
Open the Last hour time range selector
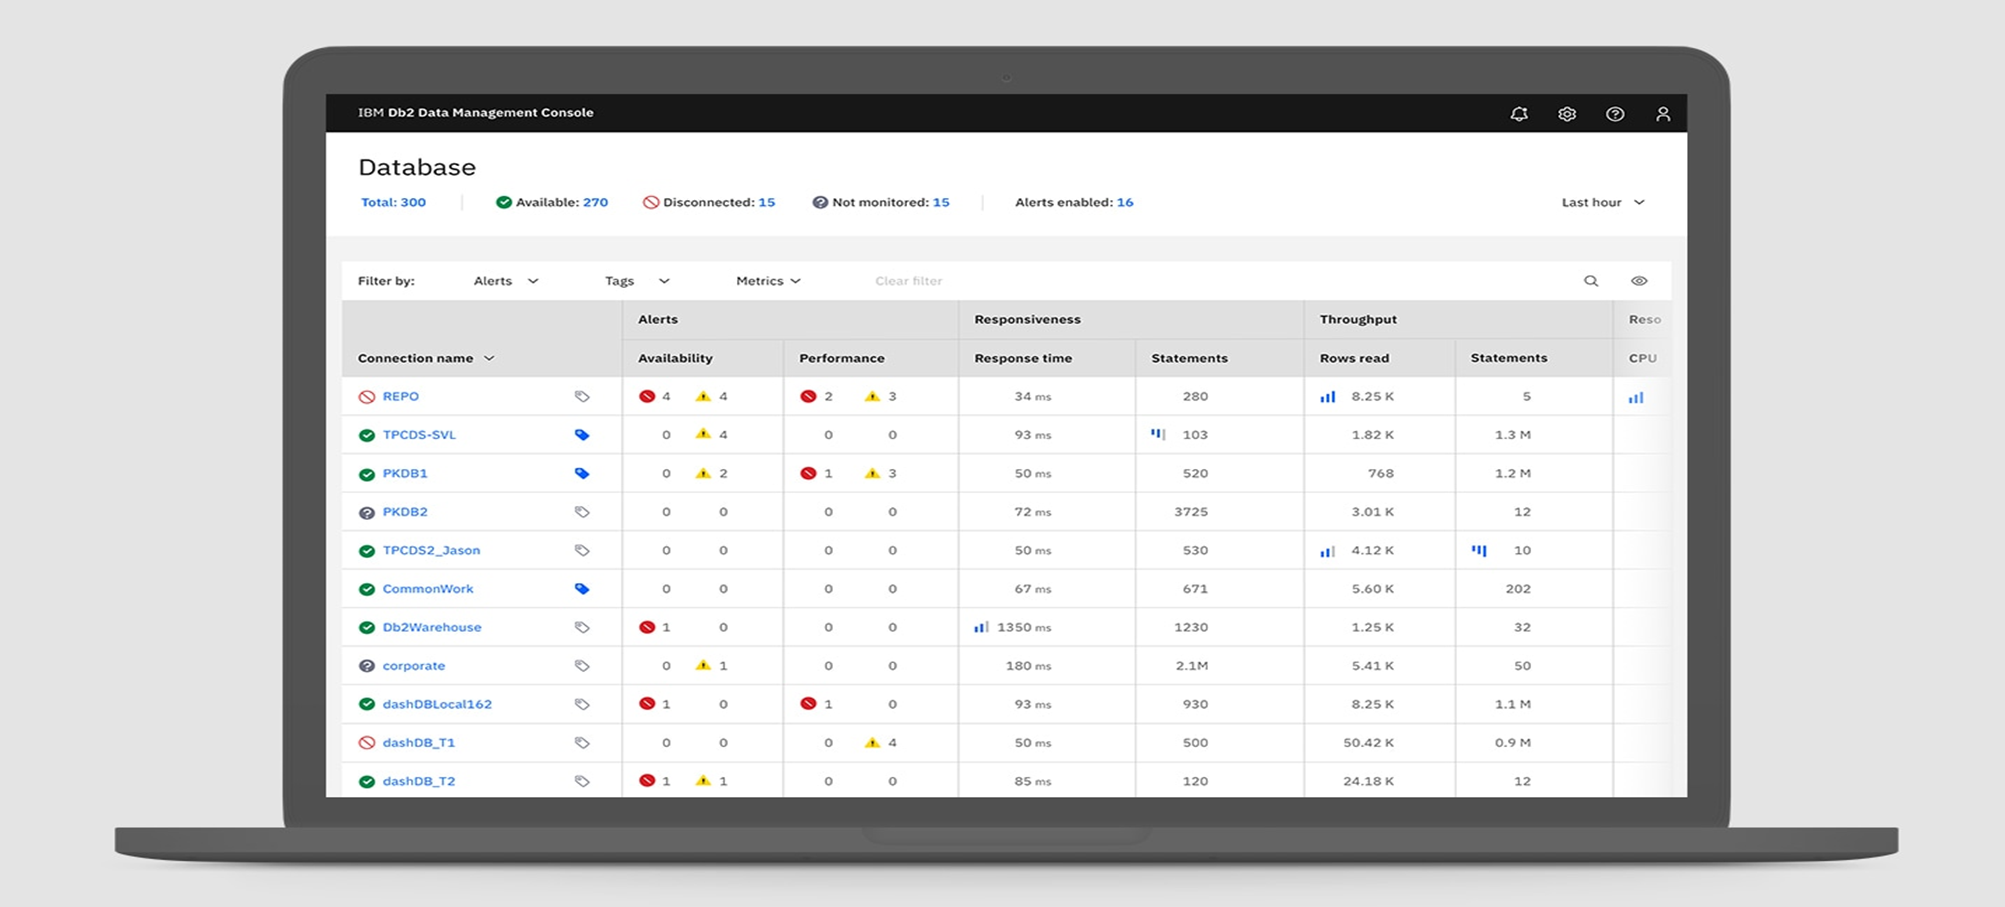(1601, 202)
